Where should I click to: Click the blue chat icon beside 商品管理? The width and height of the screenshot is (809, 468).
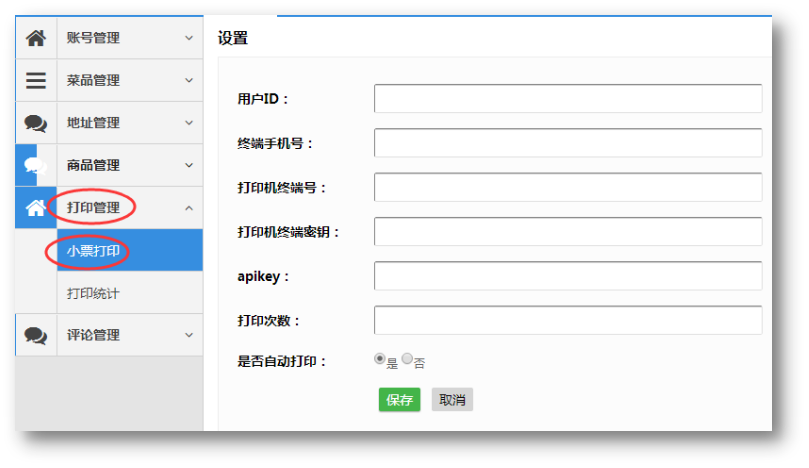(x=36, y=165)
